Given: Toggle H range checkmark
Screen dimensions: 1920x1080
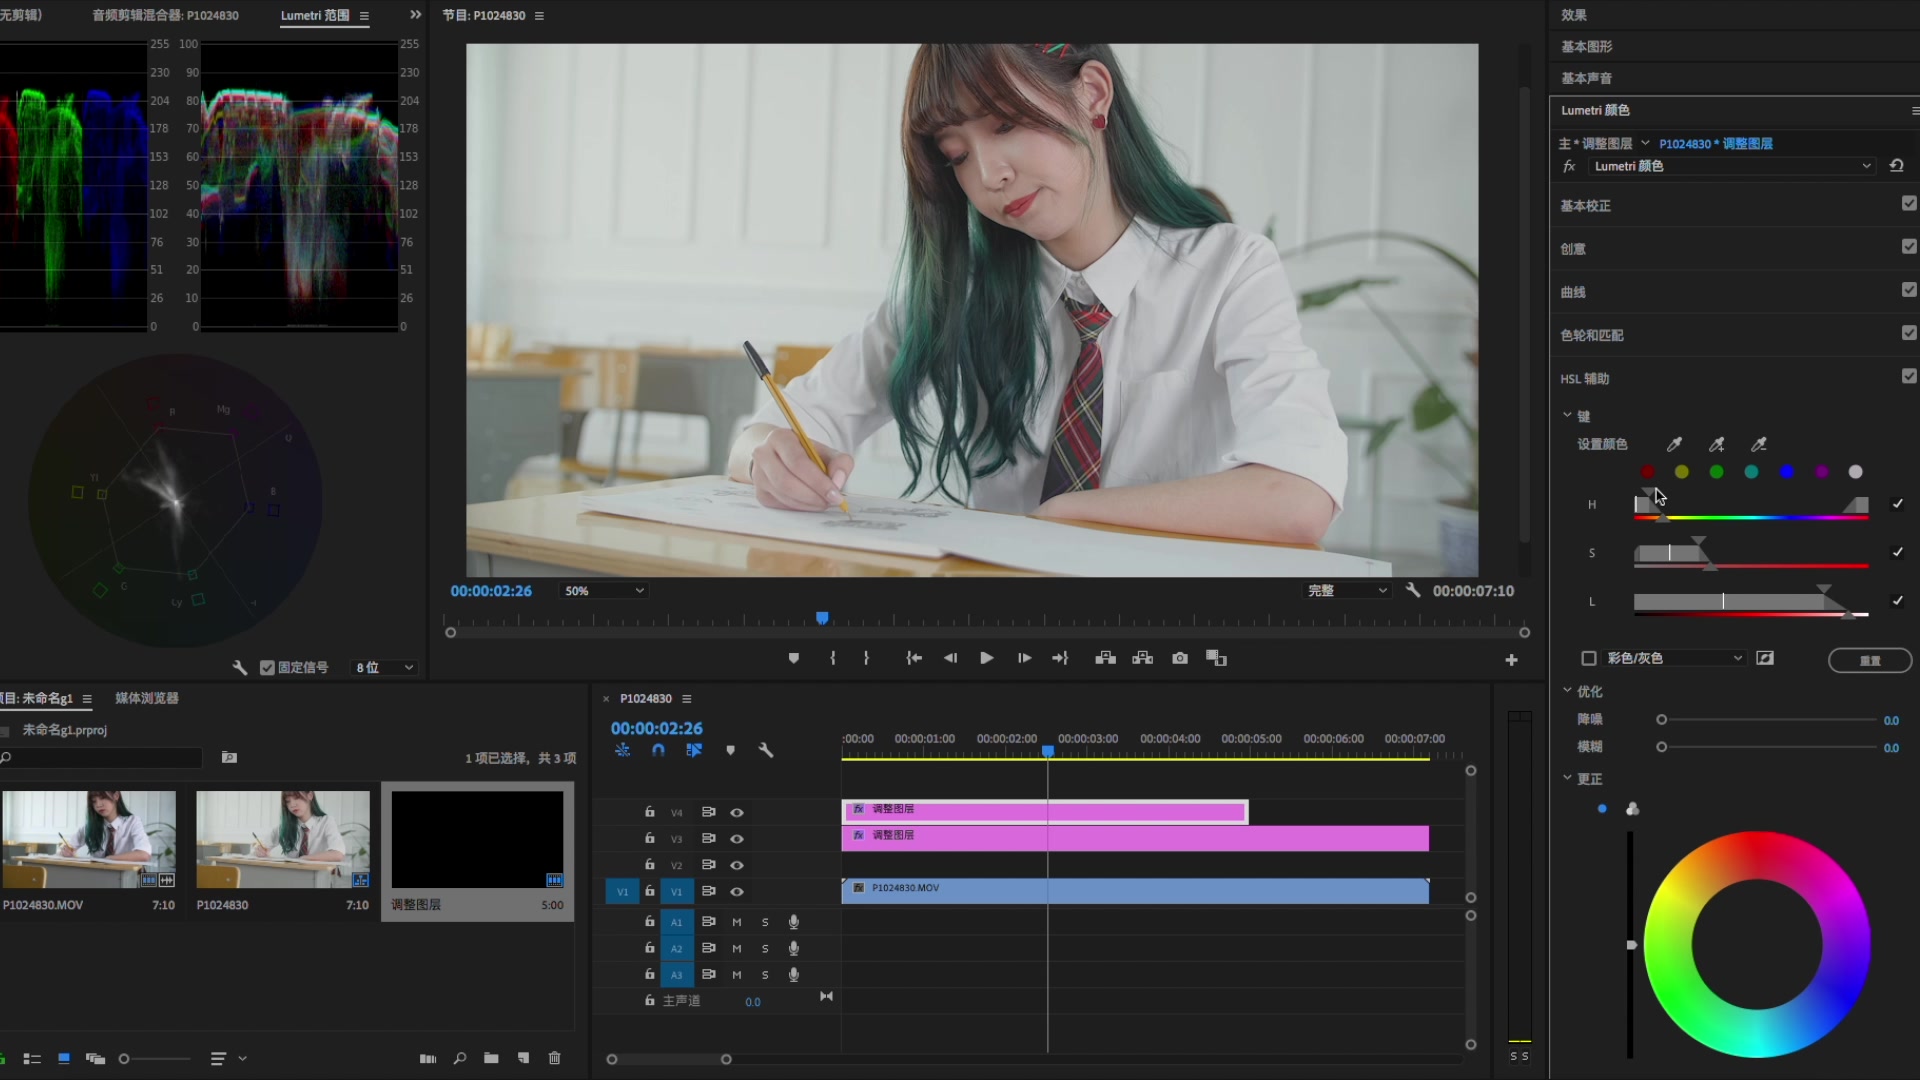Looking at the screenshot, I should (x=1897, y=504).
